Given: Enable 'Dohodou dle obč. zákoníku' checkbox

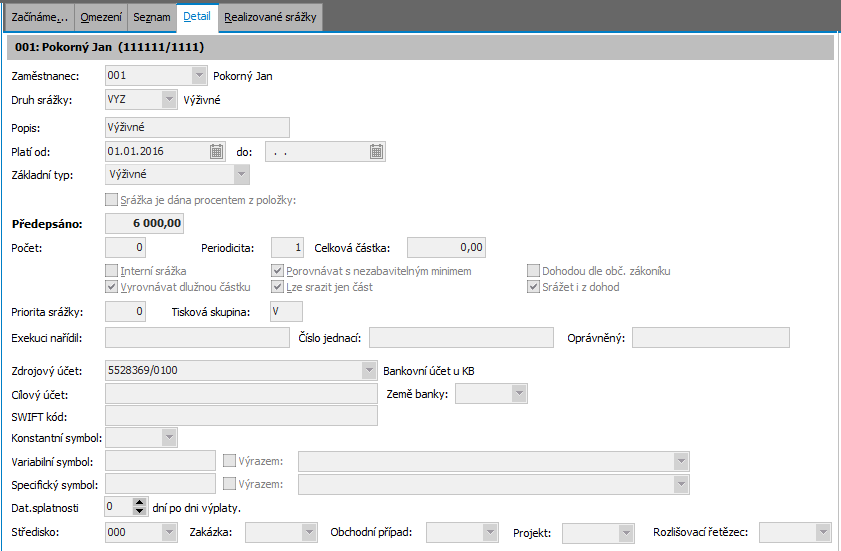Looking at the screenshot, I should (x=535, y=271).
